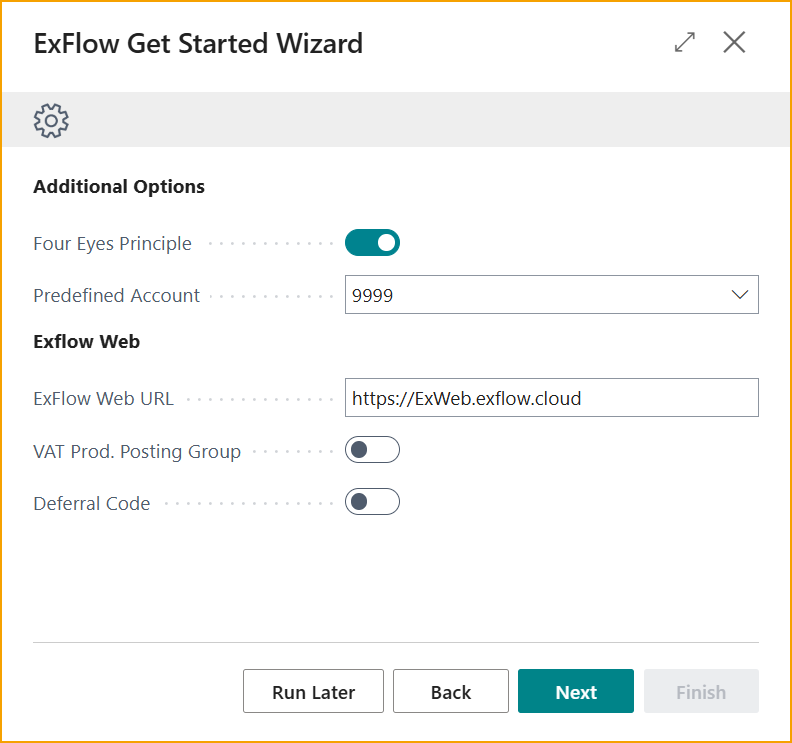Viewport: 792px width, 743px height.
Task: Expand the wizard to full screen
Action: [685, 42]
